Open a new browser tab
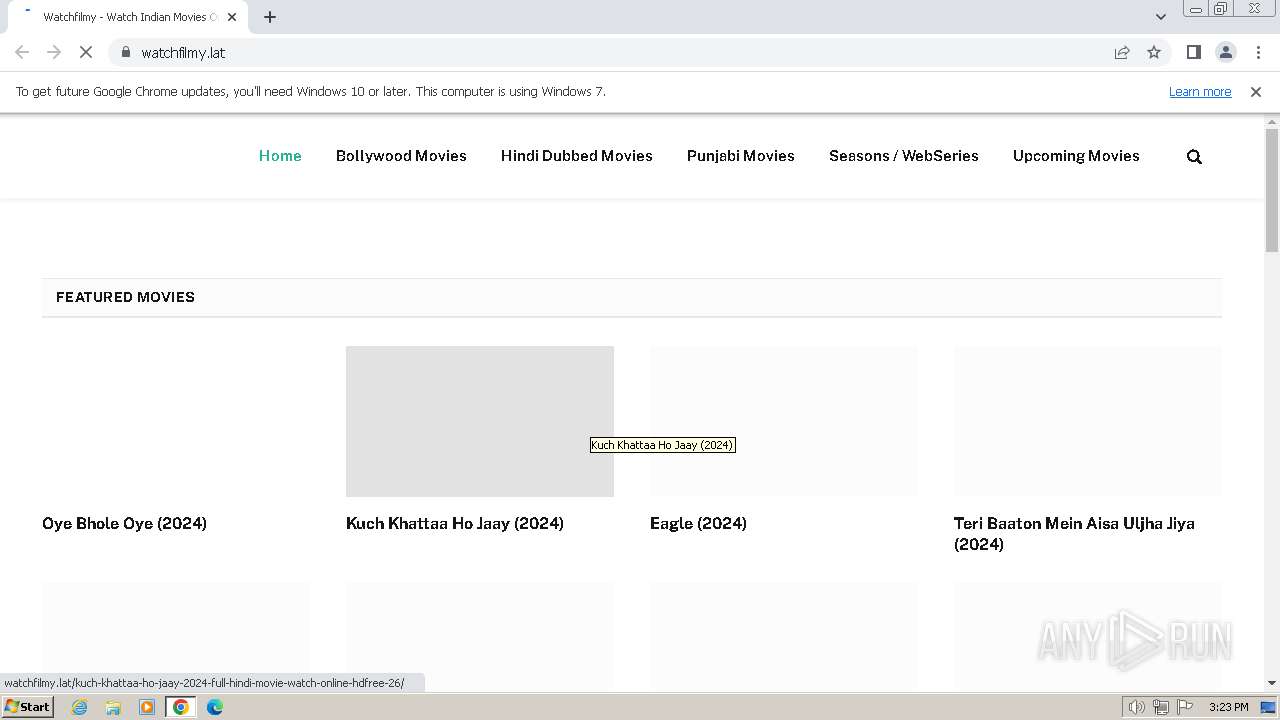Screen dimensions: 1280x720 pos(270,17)
